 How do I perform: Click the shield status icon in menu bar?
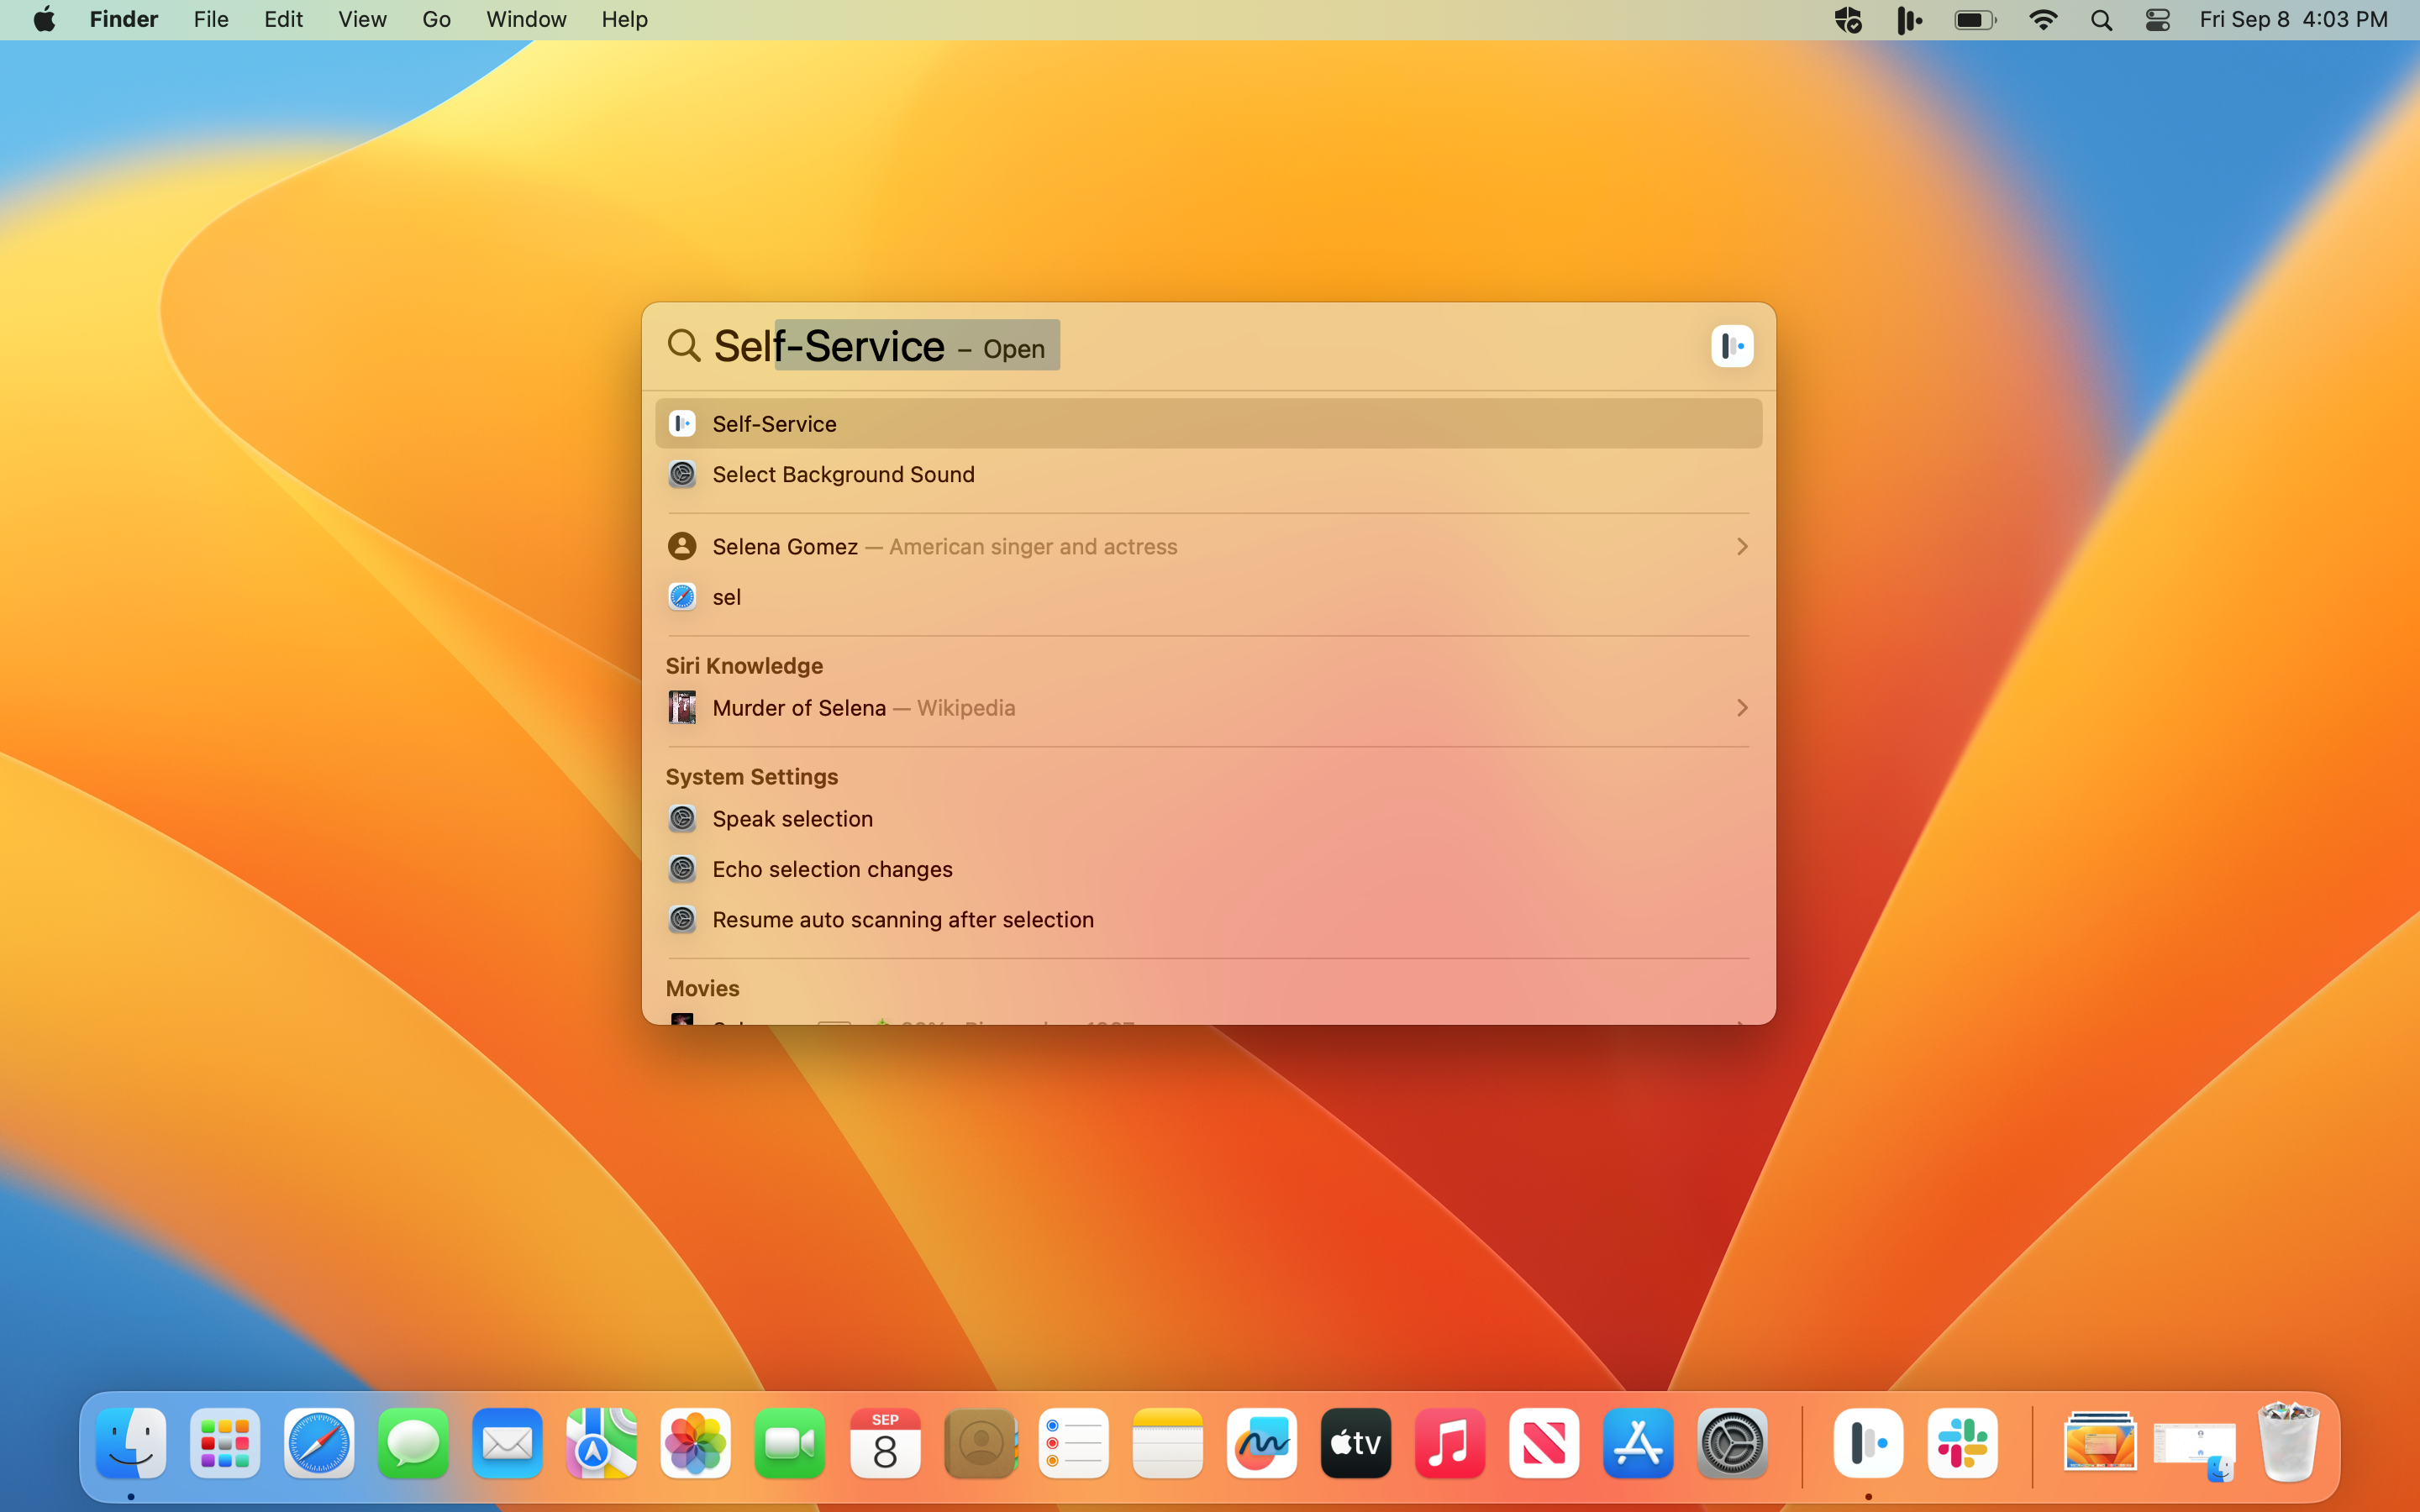(x=1848, y=20)
